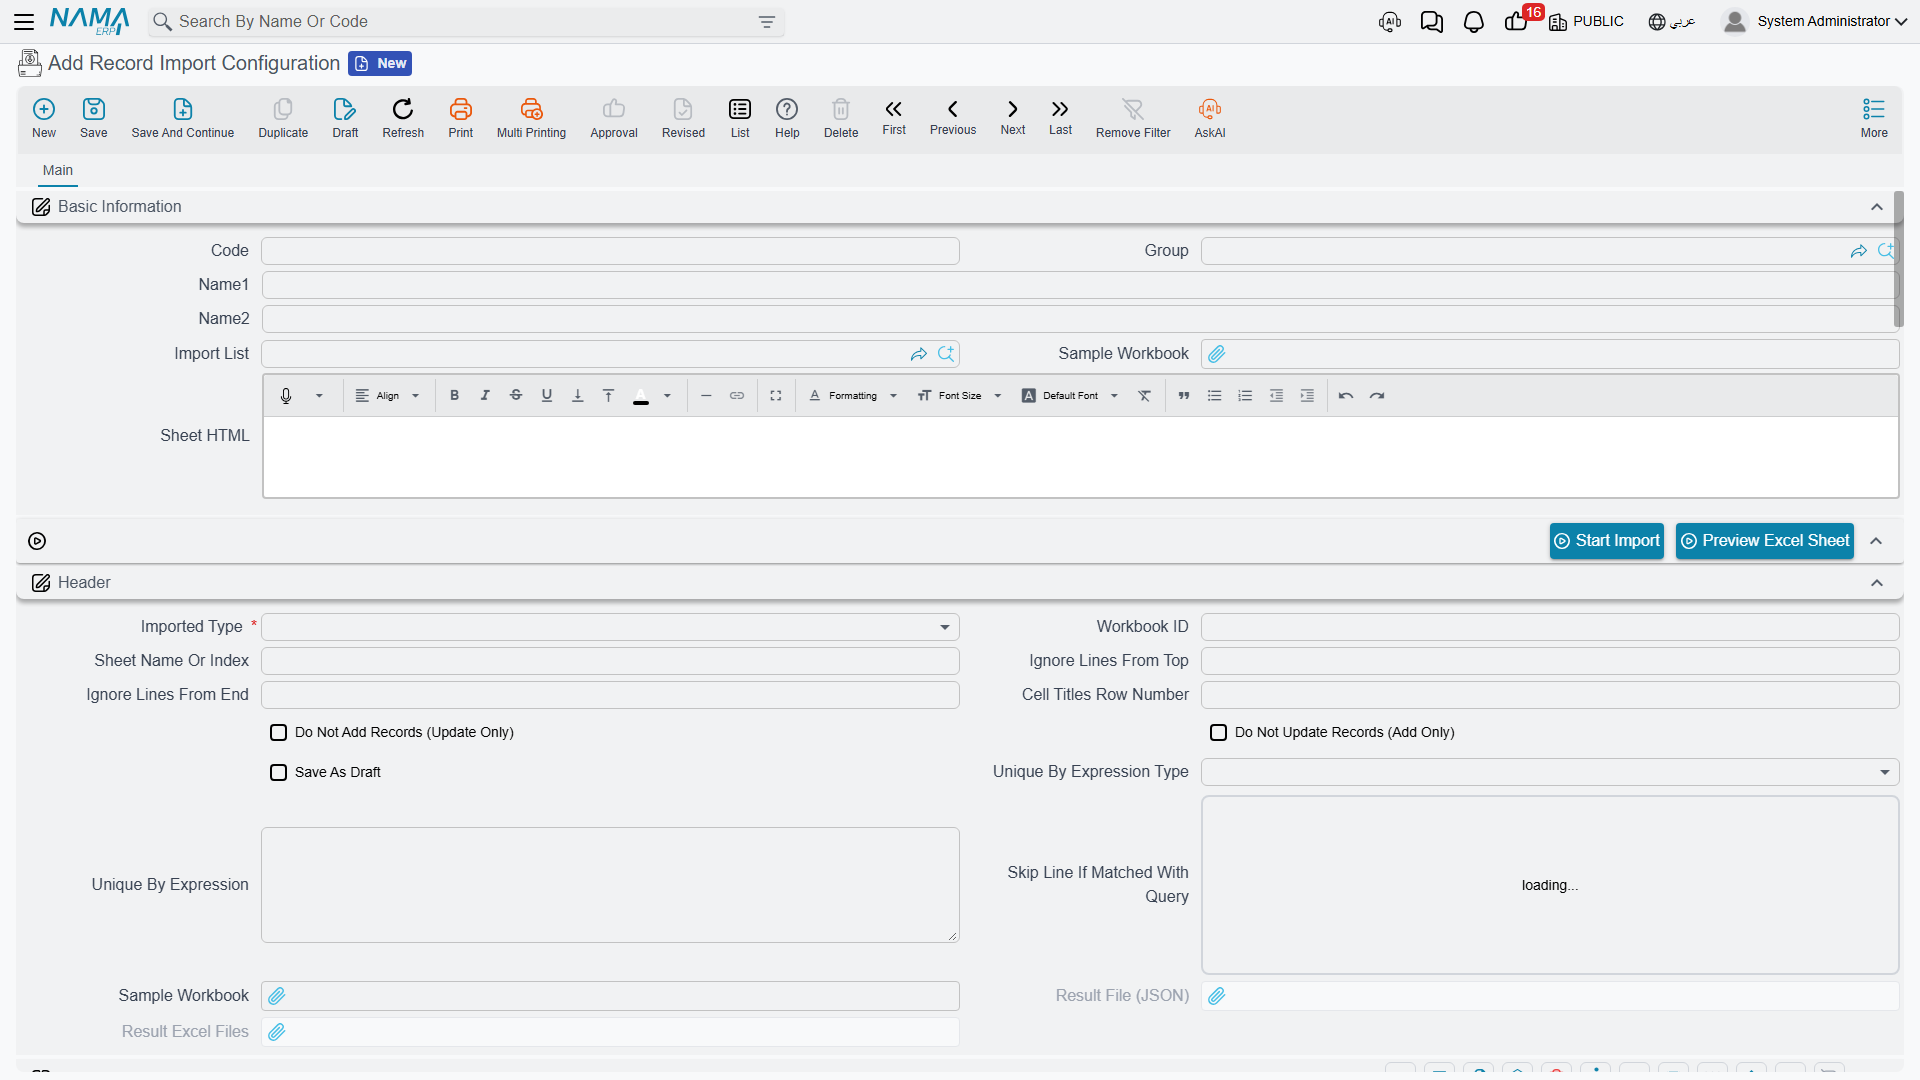Click the Unique By Expression textarea
The image size is (1920, 1080).
[610, 885]
